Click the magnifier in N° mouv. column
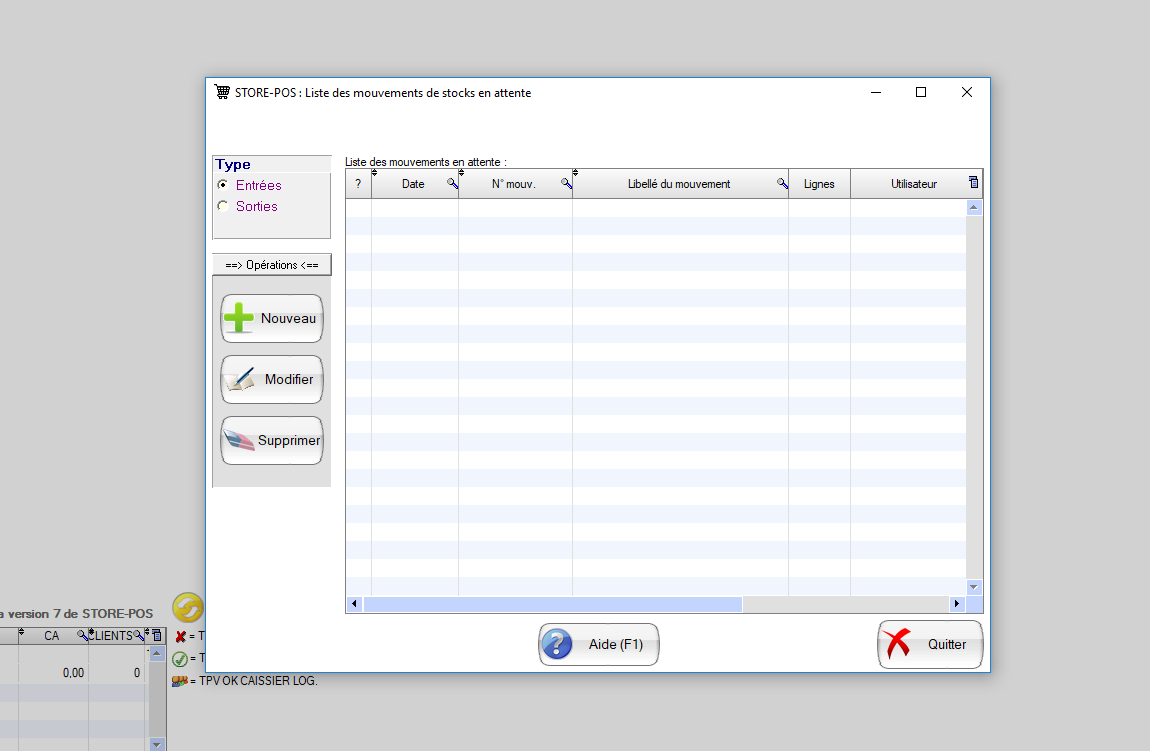The width and height of the screenshot is (1150, 751). pyautogui.click(x=566, y=184)
